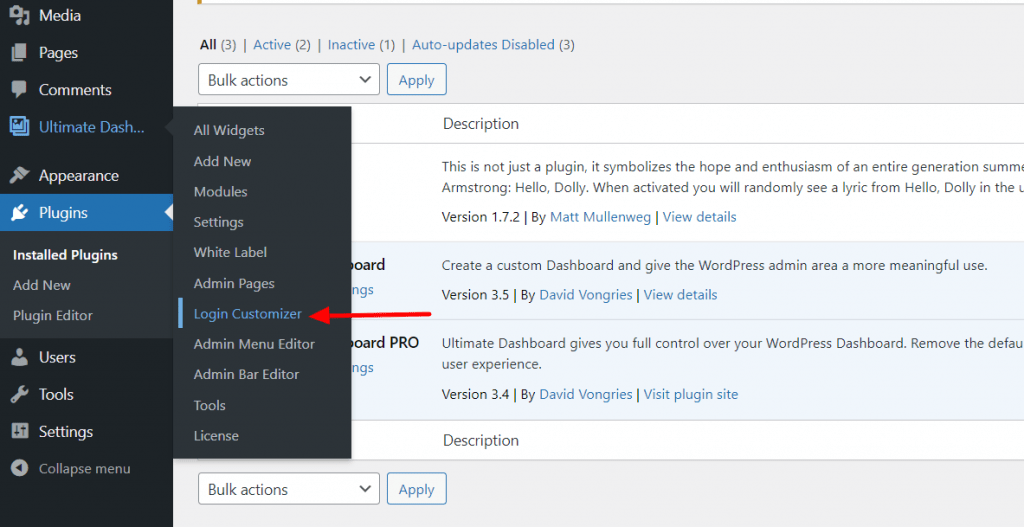Open David Vongries link for Version 3.4
This screenshot has width=1024, height=527.
point(585,394)
